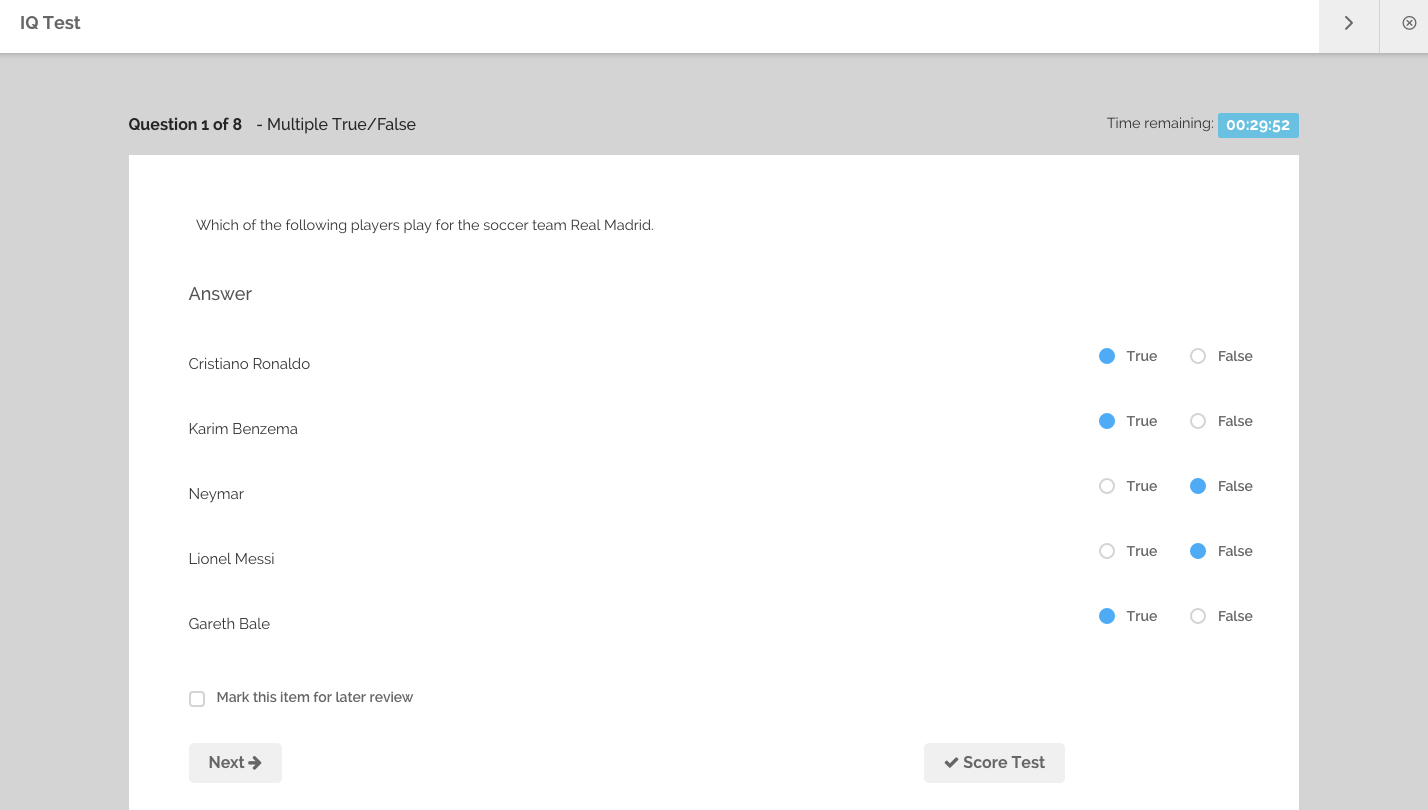Select False for Cristiano Ronaldo

[x=1198, y=356]
